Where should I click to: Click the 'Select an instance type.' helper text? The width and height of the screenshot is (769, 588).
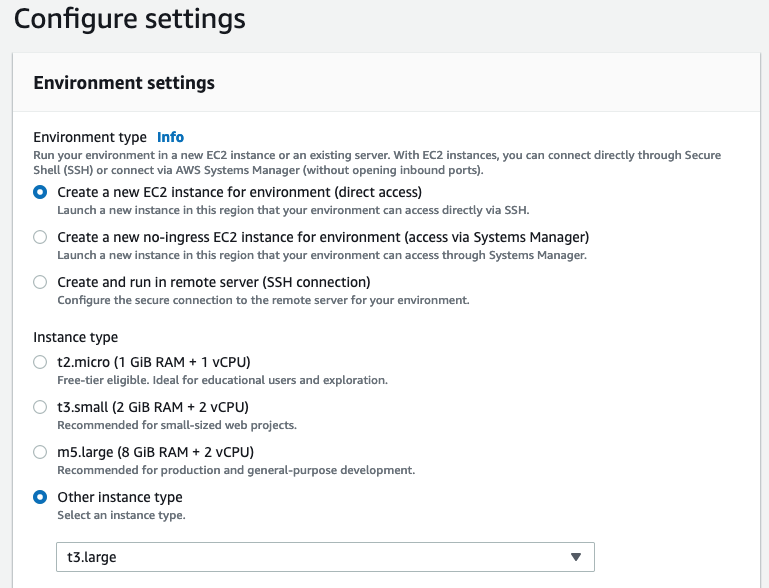pos(121,515)
